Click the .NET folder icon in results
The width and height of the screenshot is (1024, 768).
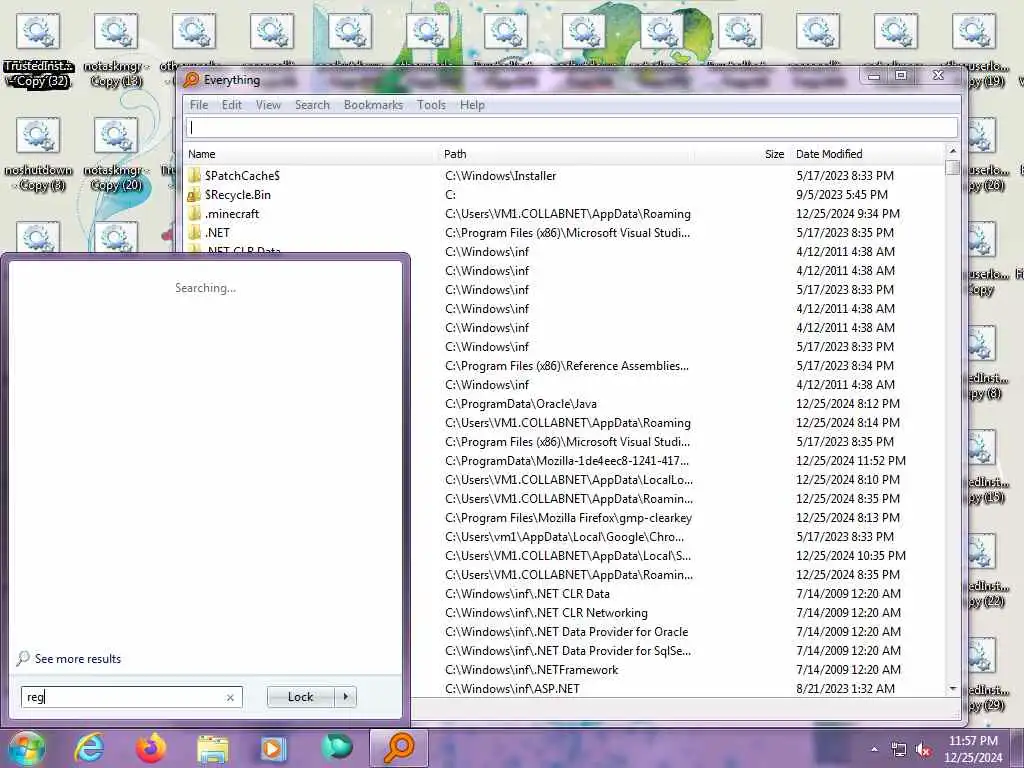194,232
